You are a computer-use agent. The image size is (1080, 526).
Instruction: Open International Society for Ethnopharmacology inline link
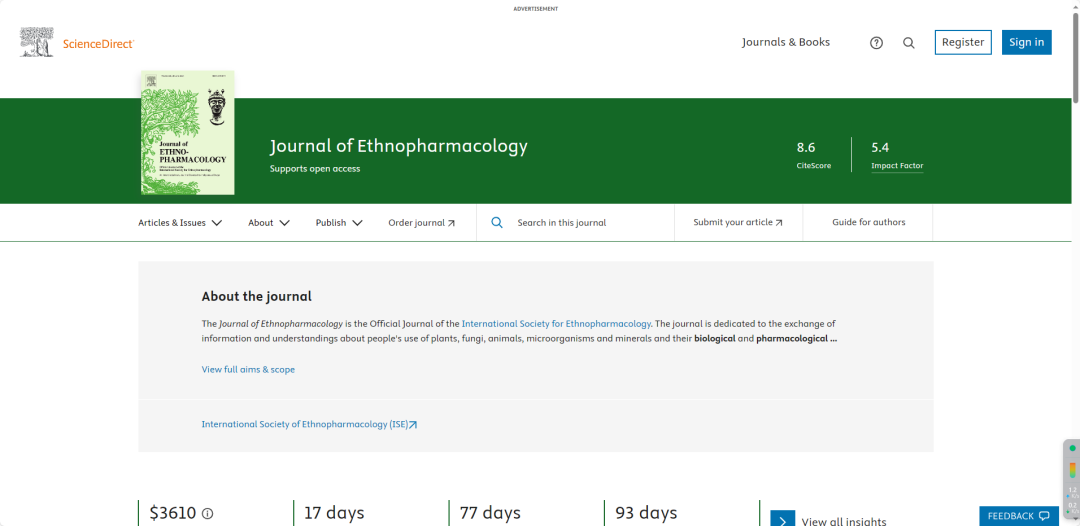pos(556,323)
